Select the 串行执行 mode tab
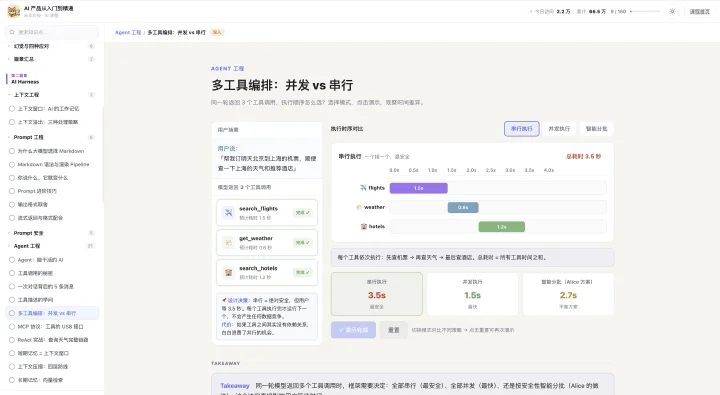Screen dimensions: 720x395 (521, 129)
